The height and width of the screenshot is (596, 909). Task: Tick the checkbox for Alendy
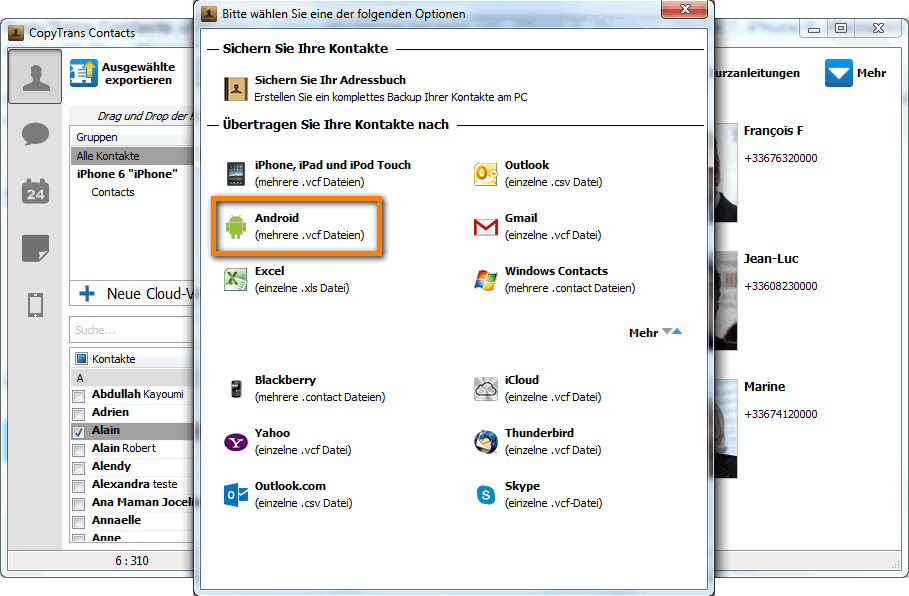click(x=78, y=468)
